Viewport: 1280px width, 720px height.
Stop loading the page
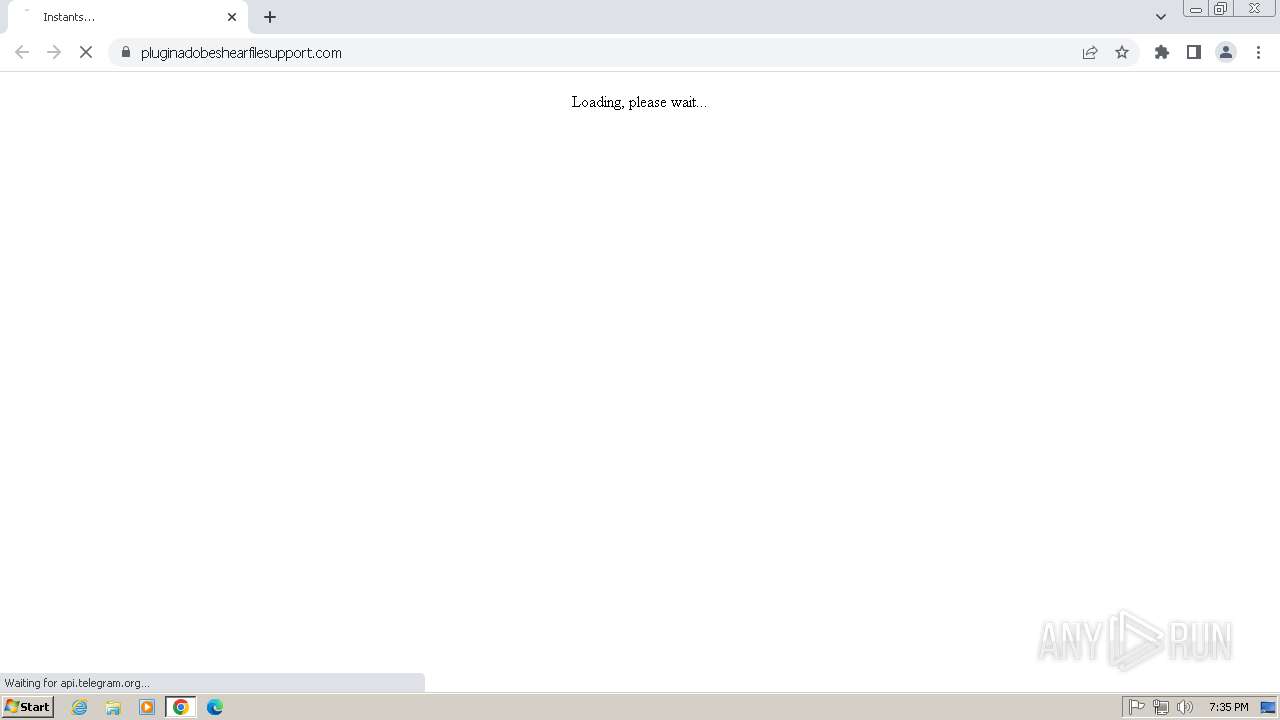(86, 52)
